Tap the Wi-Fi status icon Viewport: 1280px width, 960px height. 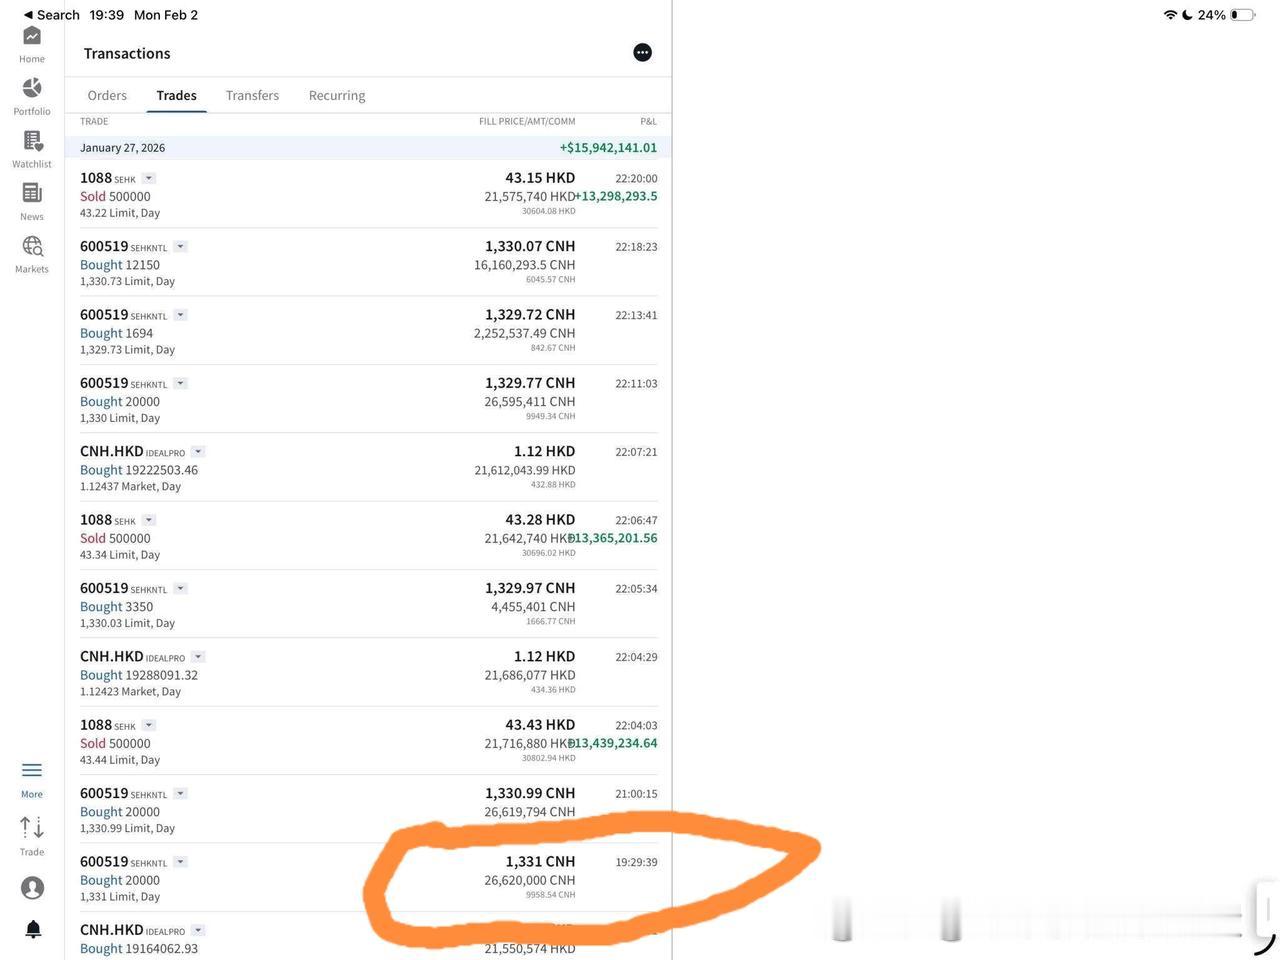pos(1170,15)
